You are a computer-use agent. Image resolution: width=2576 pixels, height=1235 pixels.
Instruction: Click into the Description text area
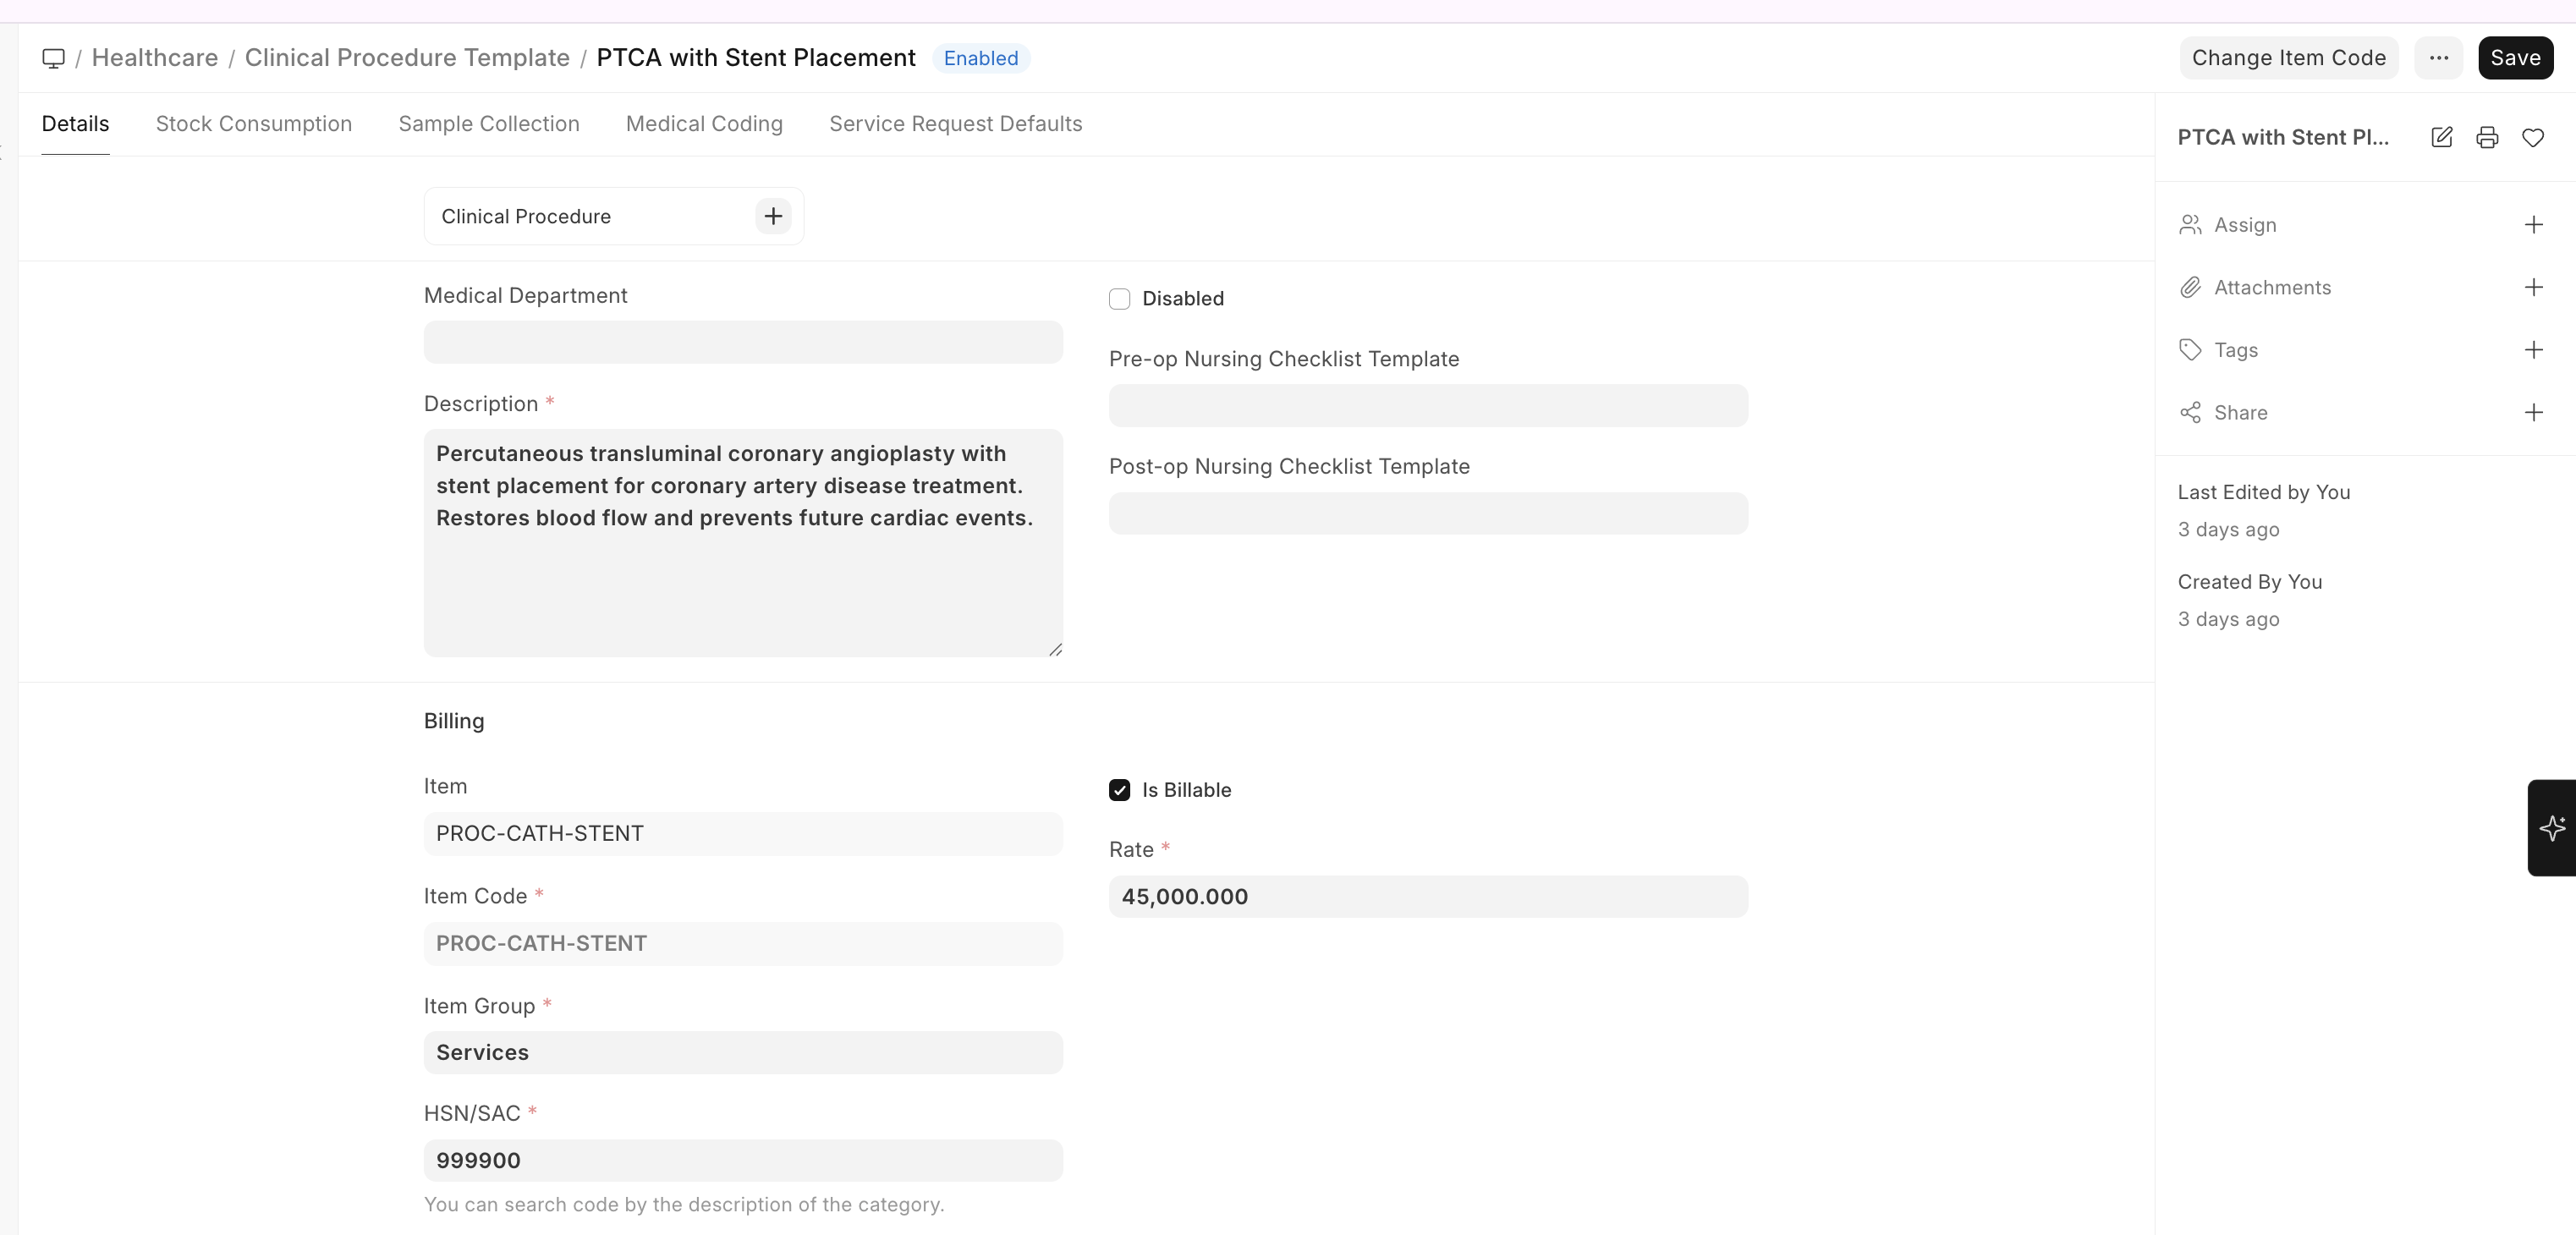click(743, 543)
